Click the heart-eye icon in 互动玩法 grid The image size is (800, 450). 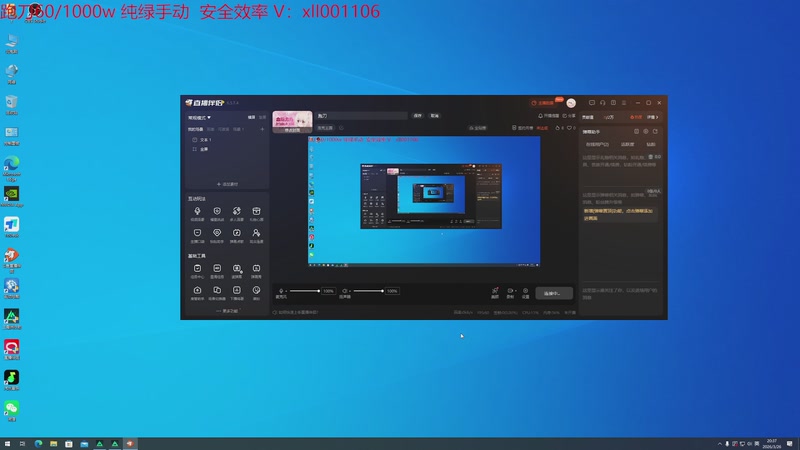[217, 233]
